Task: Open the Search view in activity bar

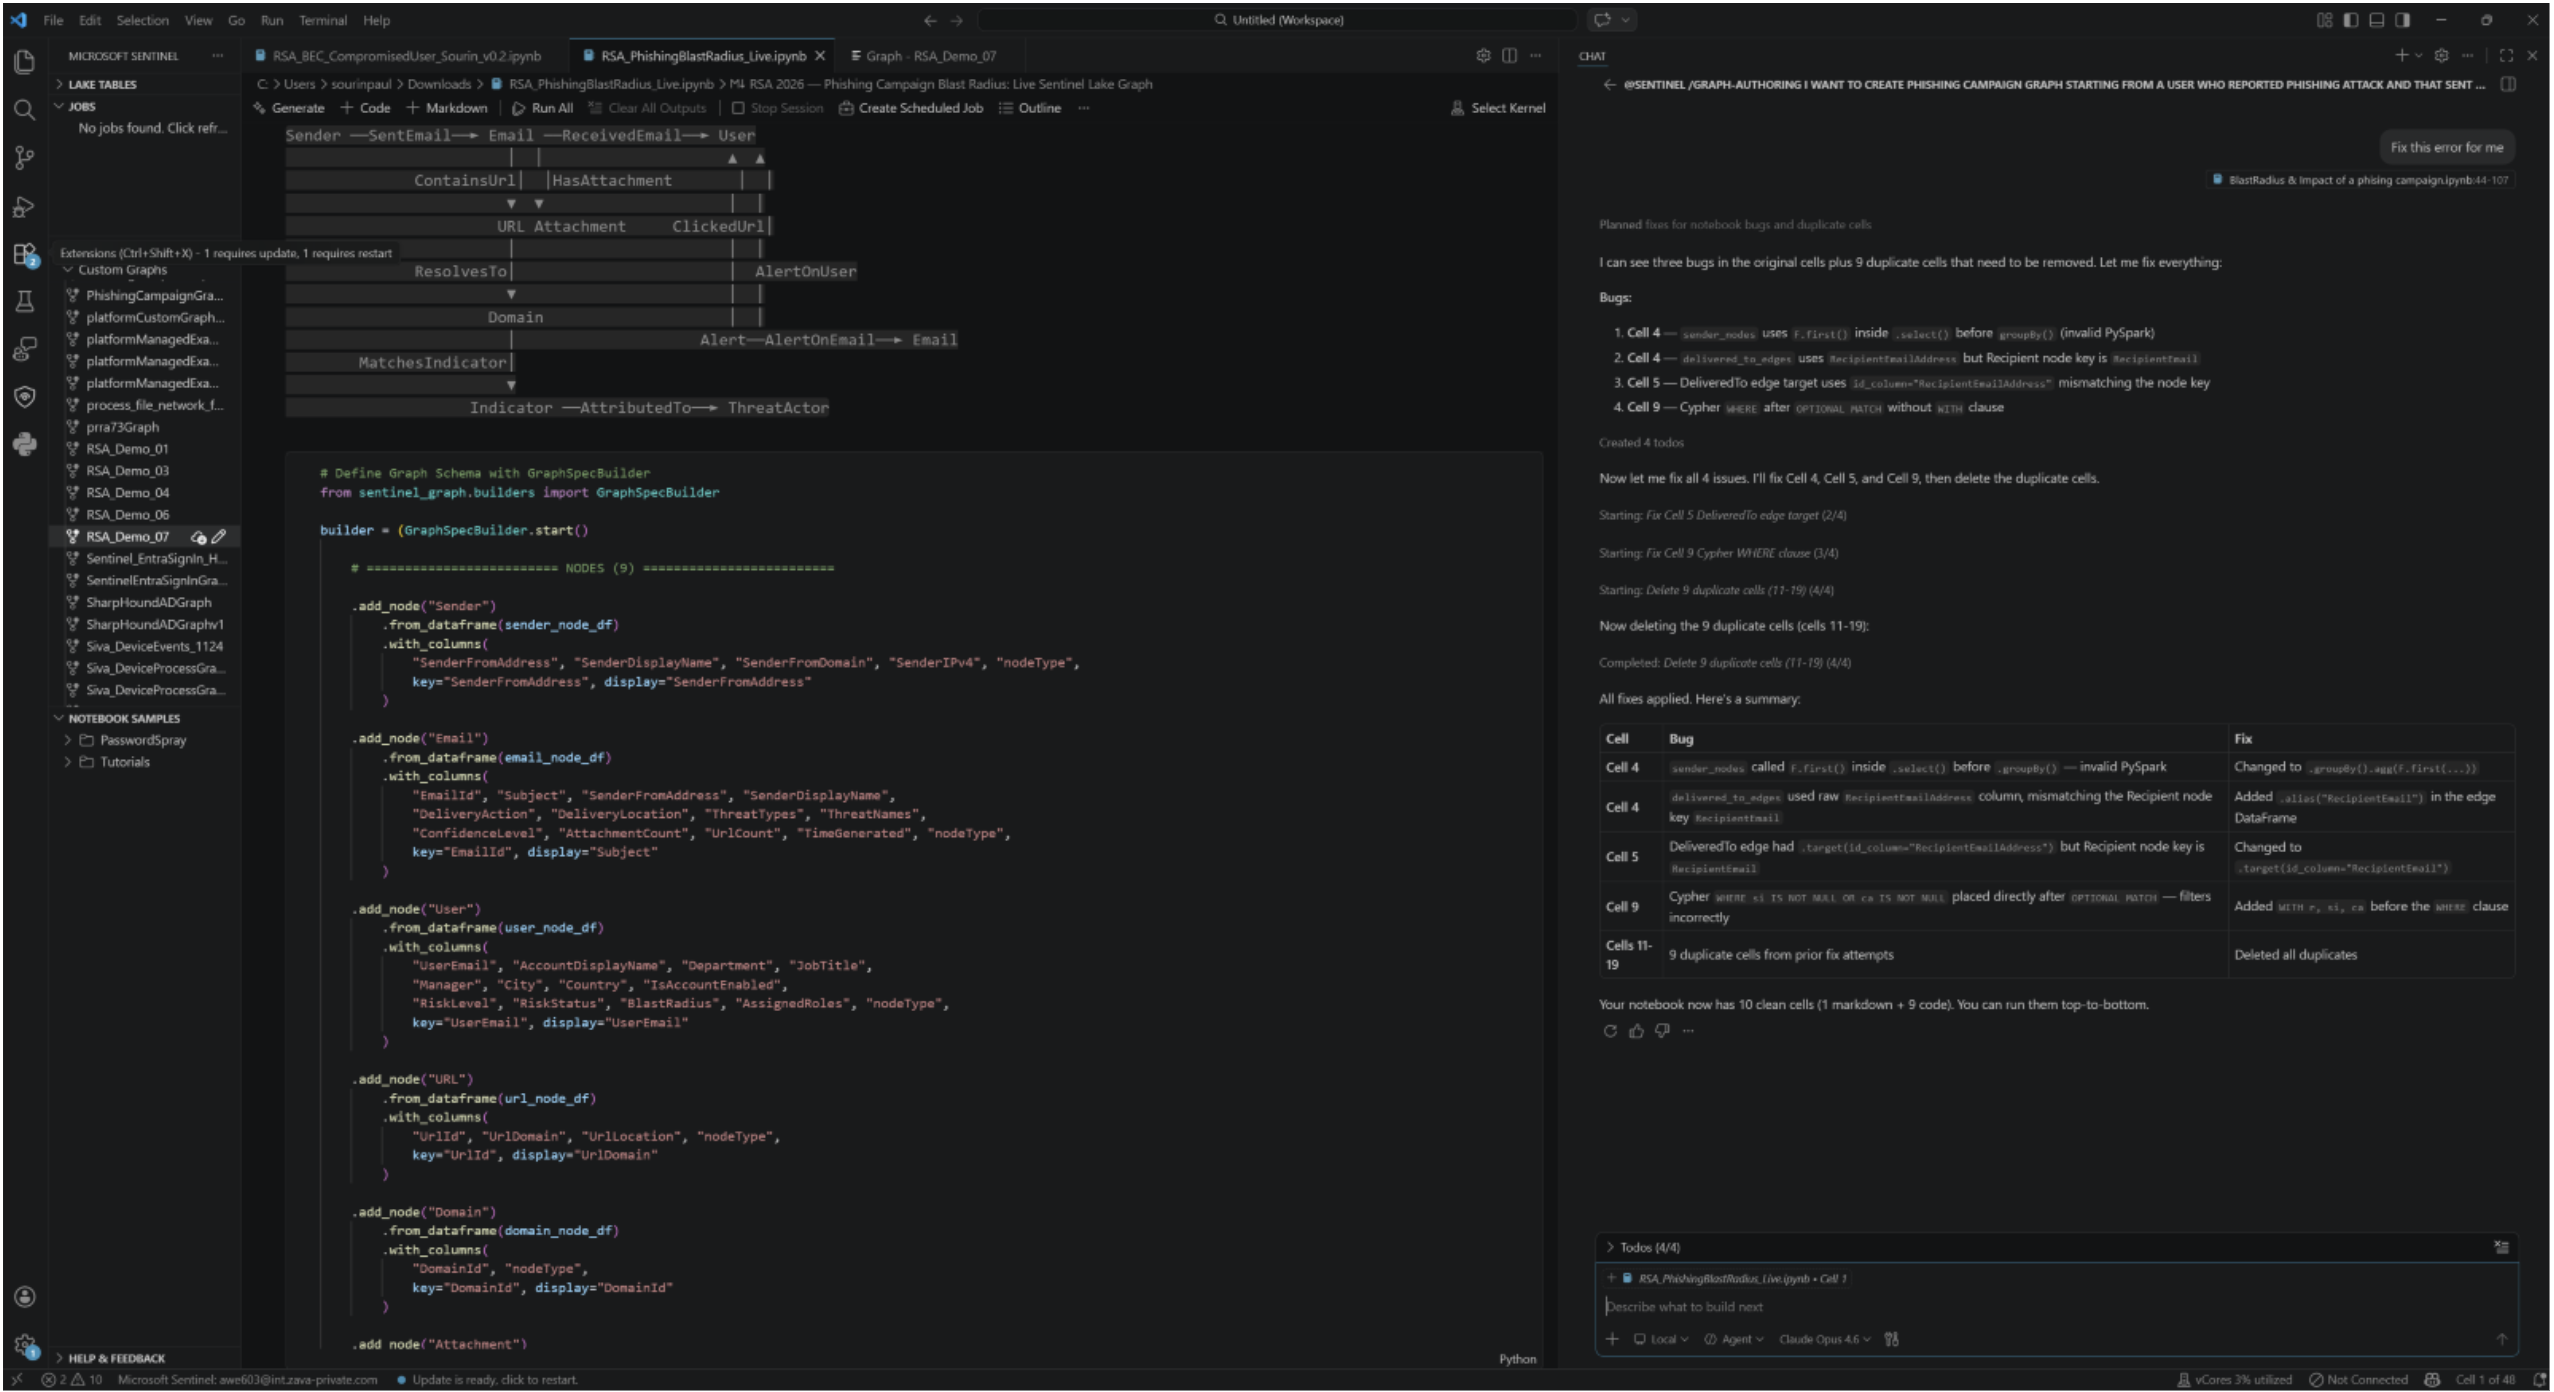Action: (25, 109)
